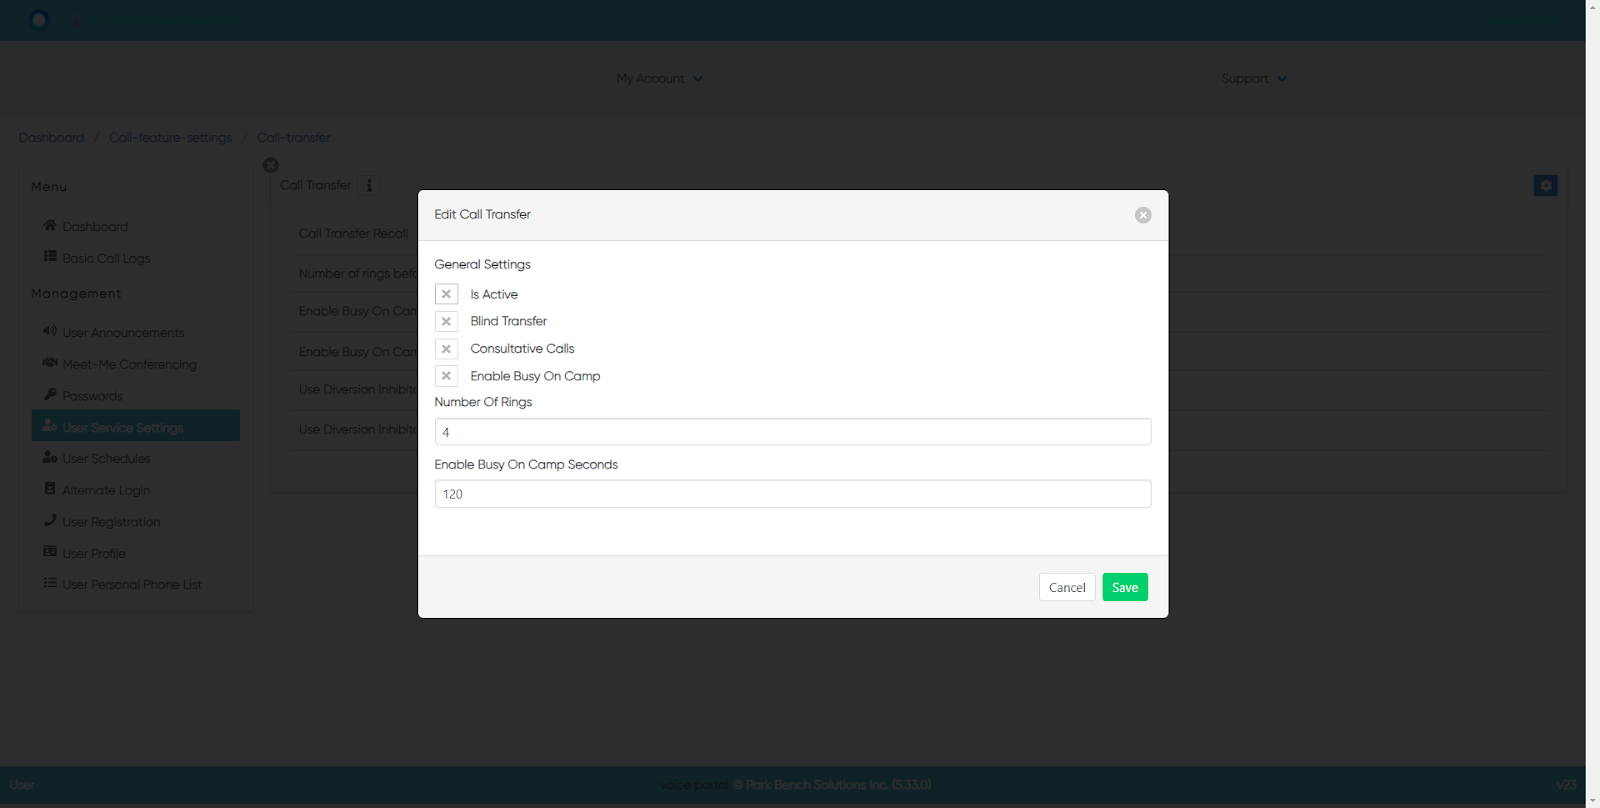The width and height of the screenshot is (1600, 808).
Task: Select User Service Settings in sidebar
Action: pos(136,426)
